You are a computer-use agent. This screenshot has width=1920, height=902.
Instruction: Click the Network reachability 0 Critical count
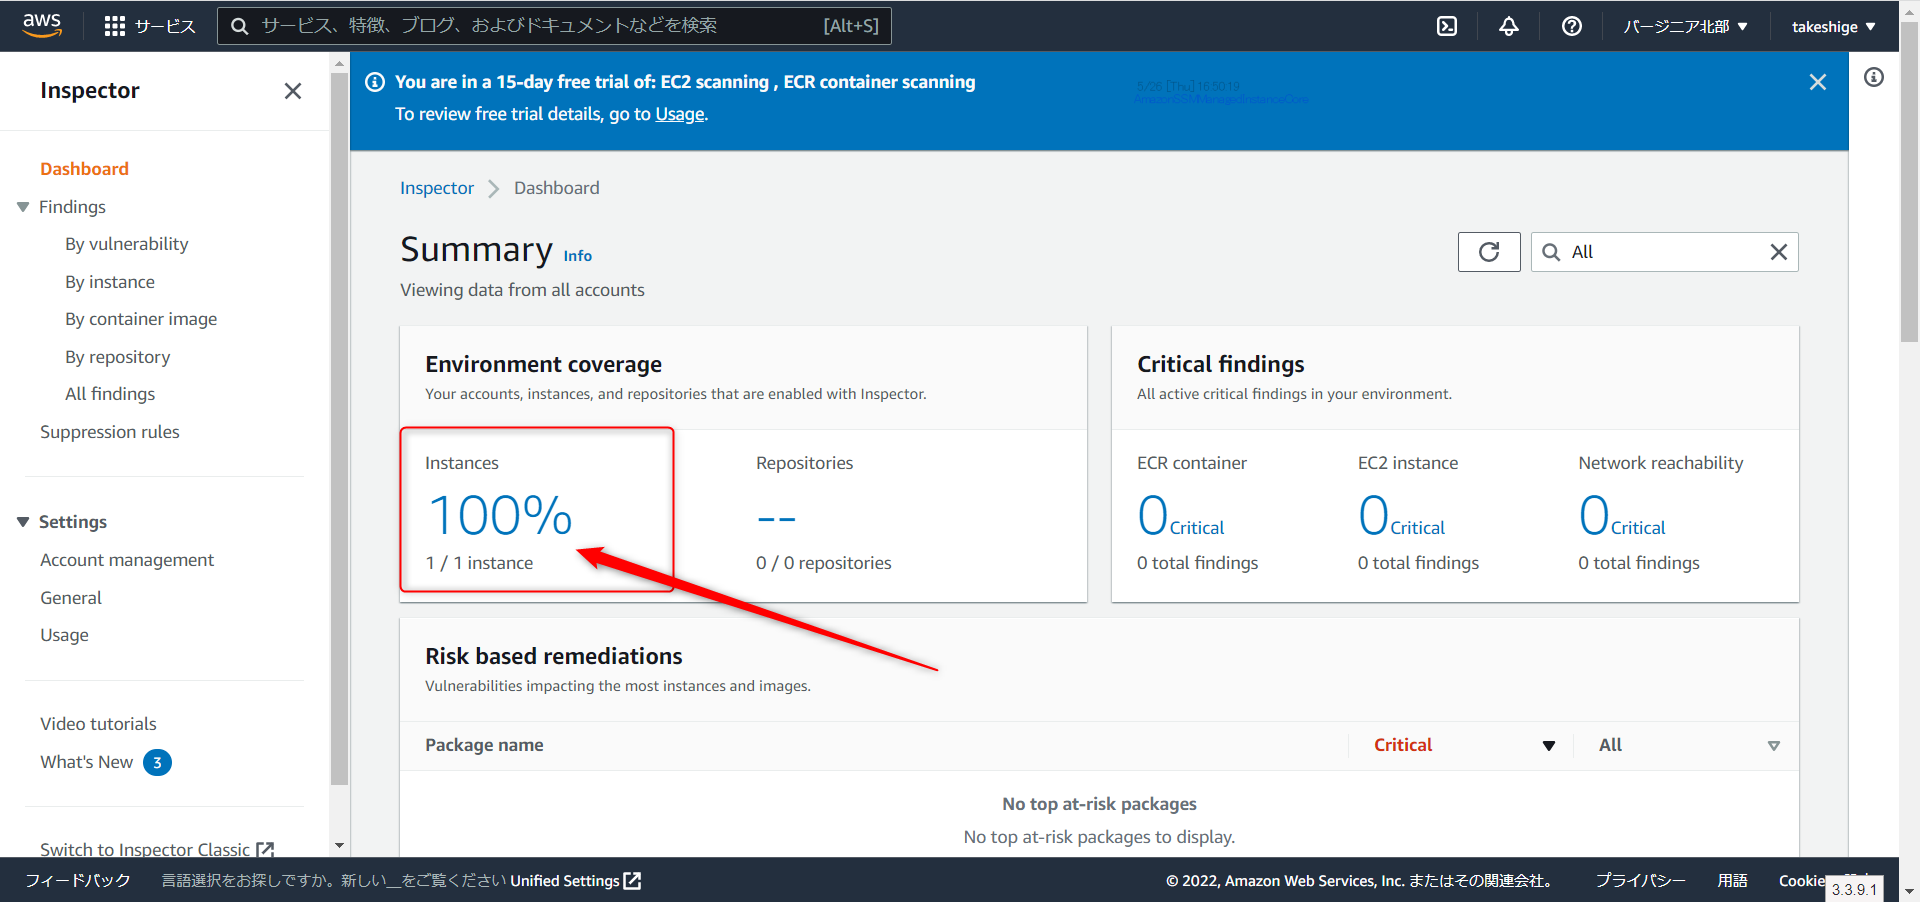click(x=1622, y=516)
